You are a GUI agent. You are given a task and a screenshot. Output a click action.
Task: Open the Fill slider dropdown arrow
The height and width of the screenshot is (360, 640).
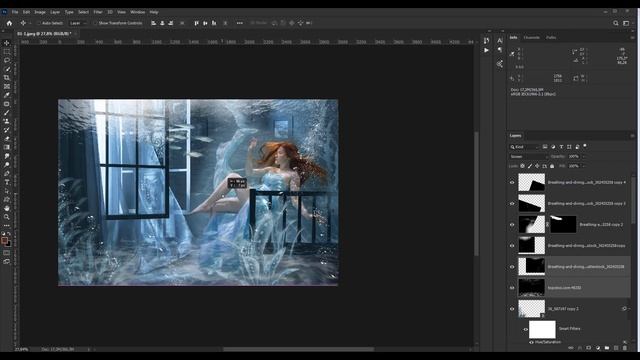584,166
